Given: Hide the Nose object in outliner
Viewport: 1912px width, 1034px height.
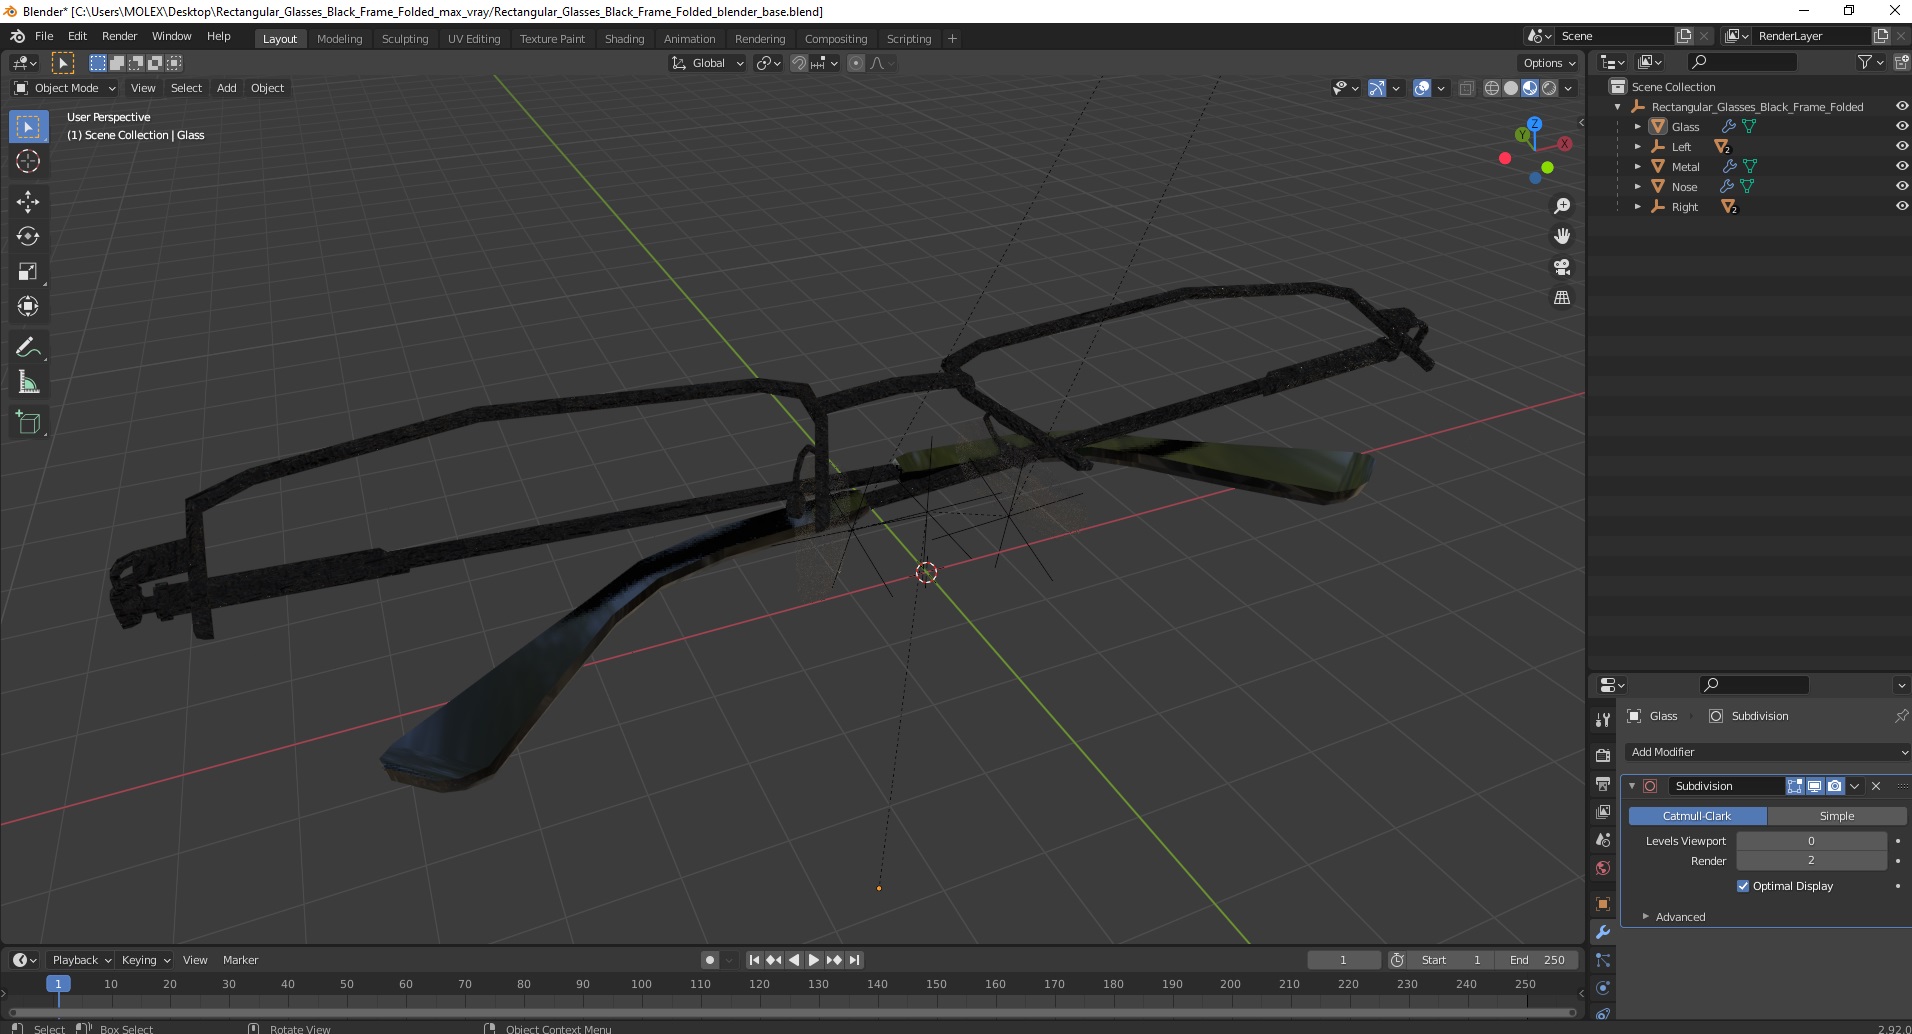Looking at the screenshot, I should pyautogui.click(x=1901, y=186).
